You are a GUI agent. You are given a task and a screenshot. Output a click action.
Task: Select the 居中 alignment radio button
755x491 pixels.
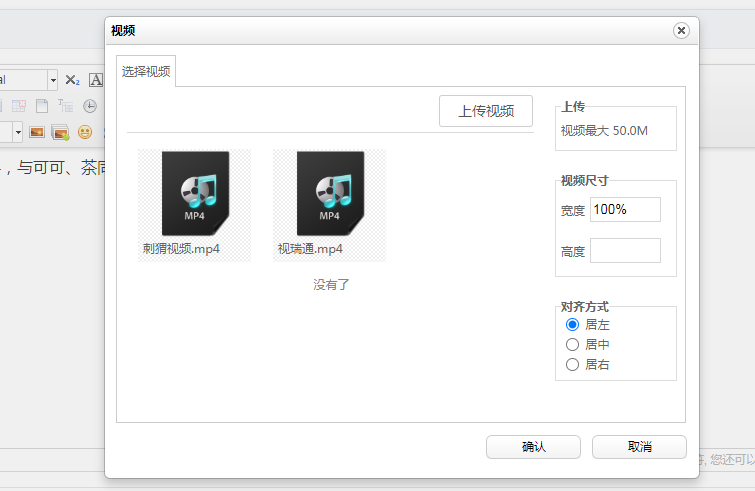point(573,345)
